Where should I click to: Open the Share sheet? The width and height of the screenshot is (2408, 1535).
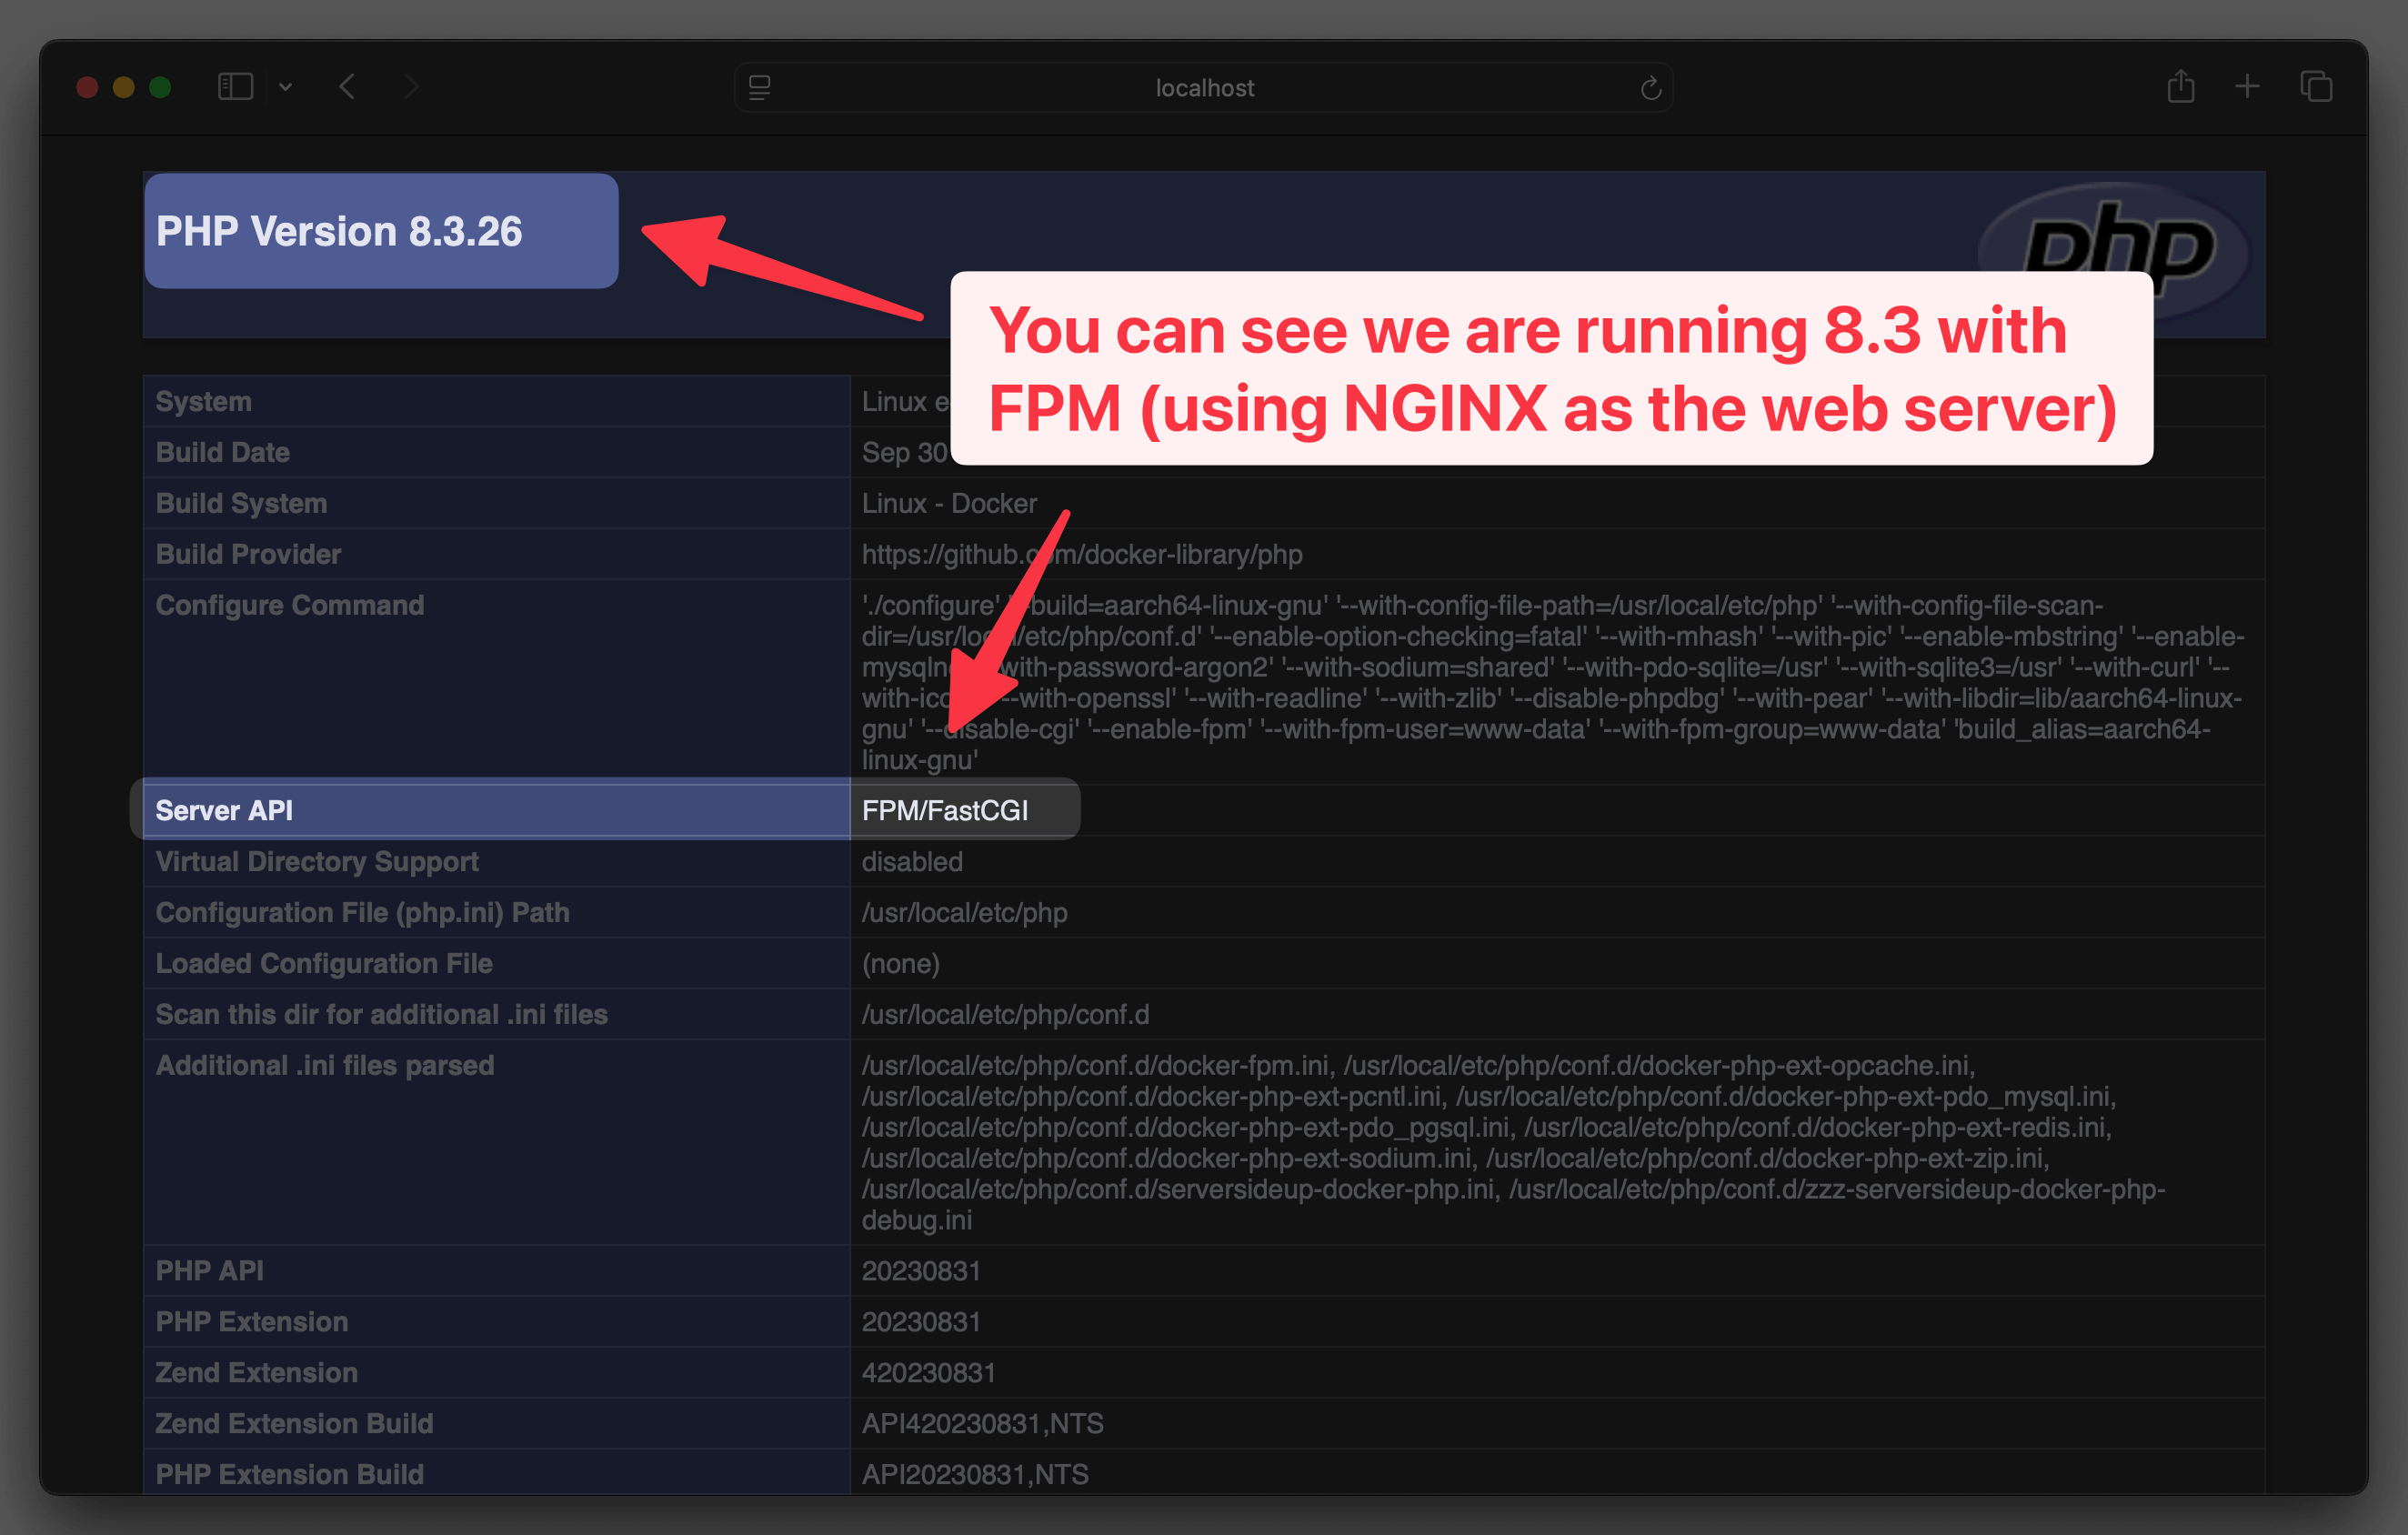click(2181, 87)
